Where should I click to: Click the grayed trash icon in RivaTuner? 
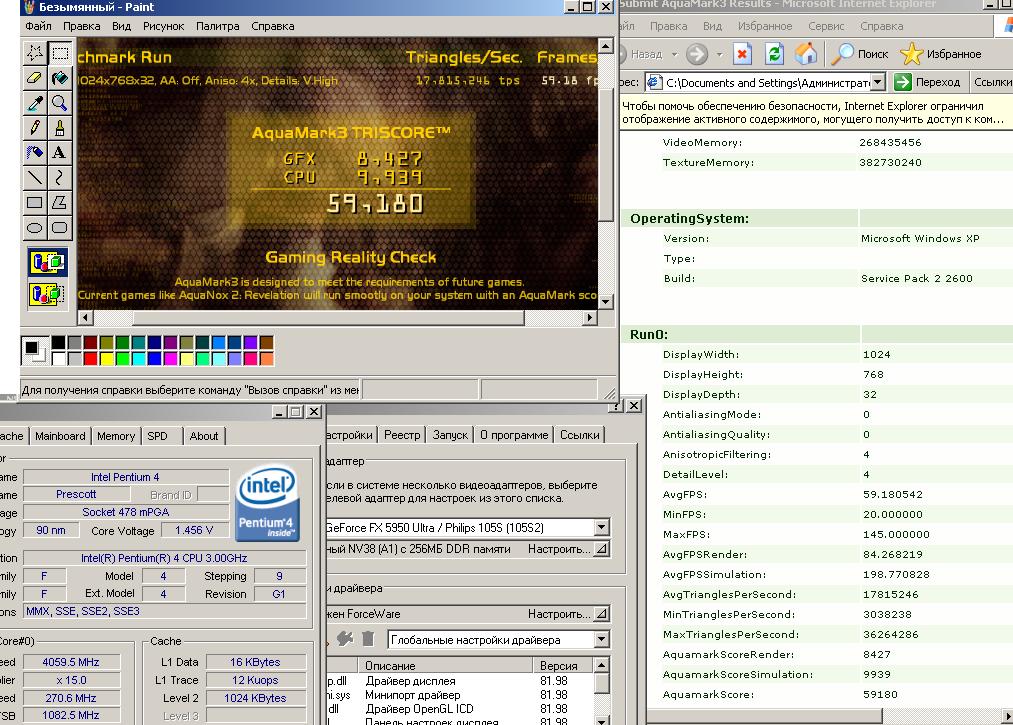tap(368, 639)
